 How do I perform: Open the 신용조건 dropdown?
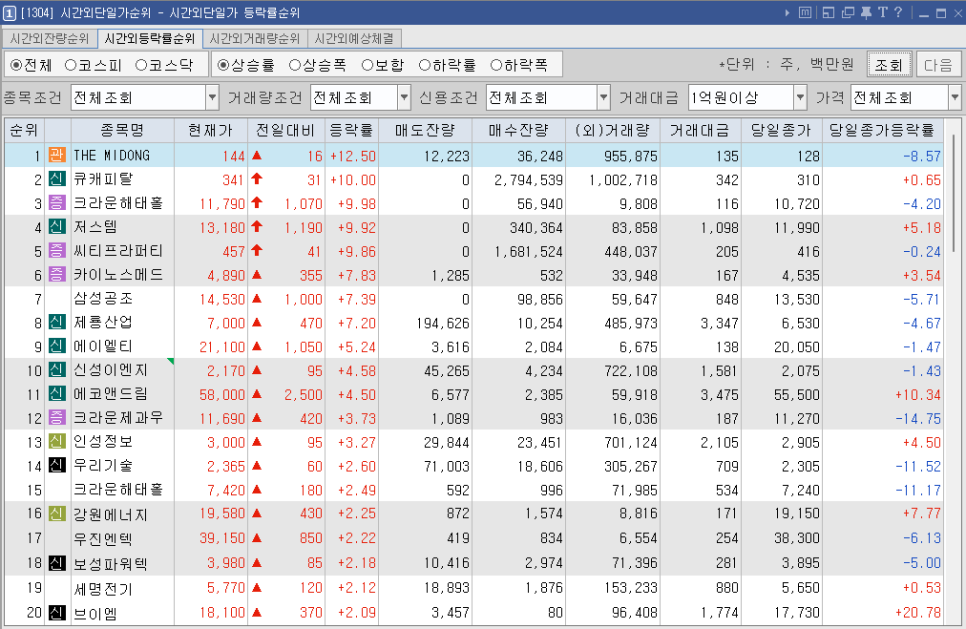click(604, 97)
